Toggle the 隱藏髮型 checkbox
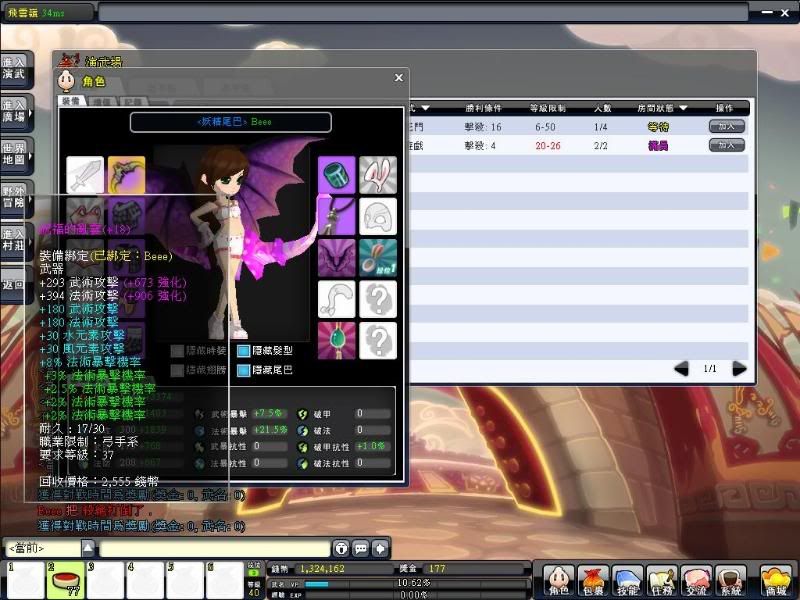This screenshot has width=800, height=600. (244, 351)
